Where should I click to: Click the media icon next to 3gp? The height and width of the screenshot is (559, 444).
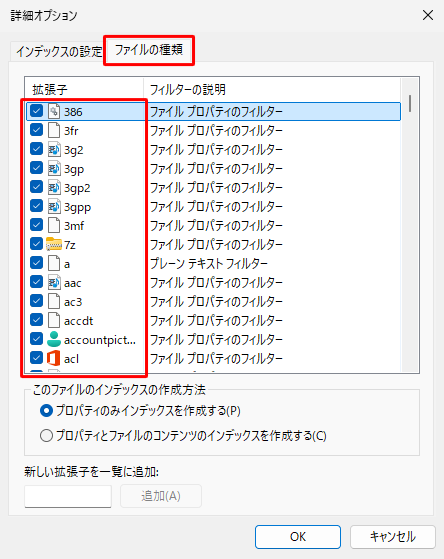click(54, 169)
